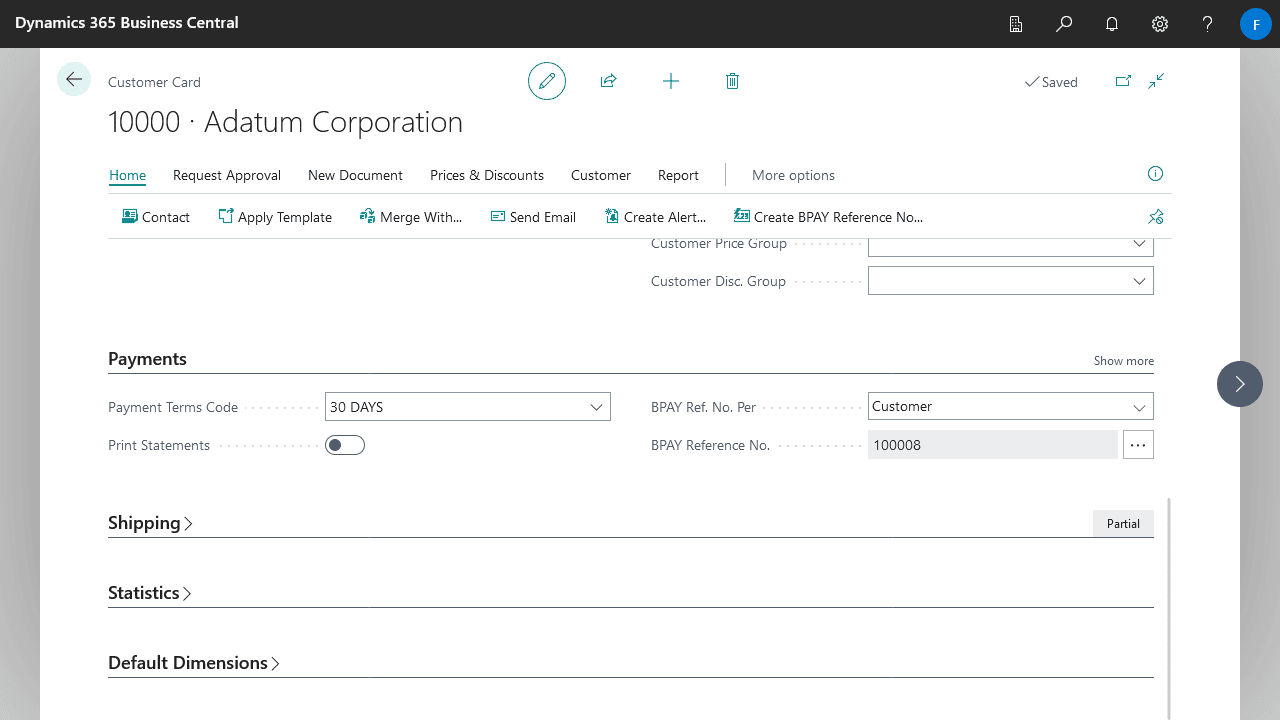
Task: Open Customer Price Group dropdown
Action: [1139, 244]
